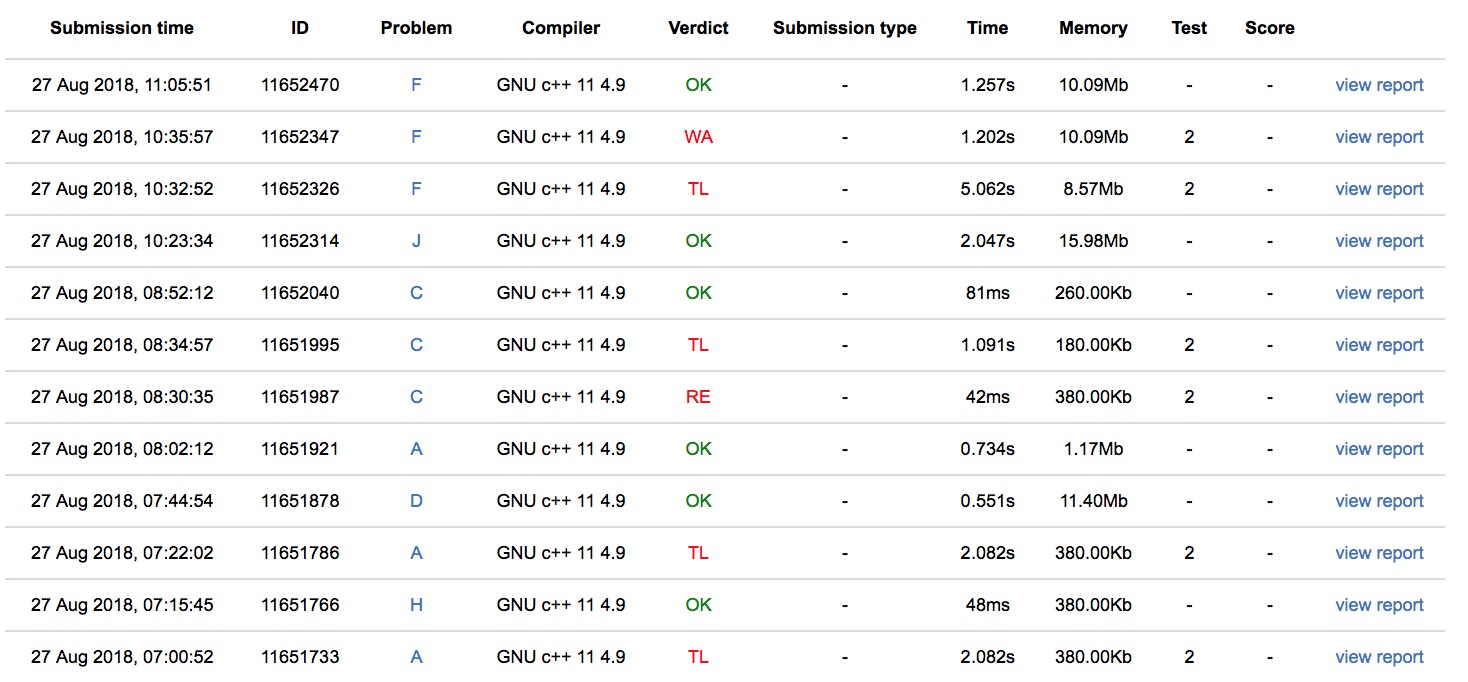This screenshot has width=1468, height=682.
Task: Open view report for submission 11652347
Action: tap(1379, 137)
